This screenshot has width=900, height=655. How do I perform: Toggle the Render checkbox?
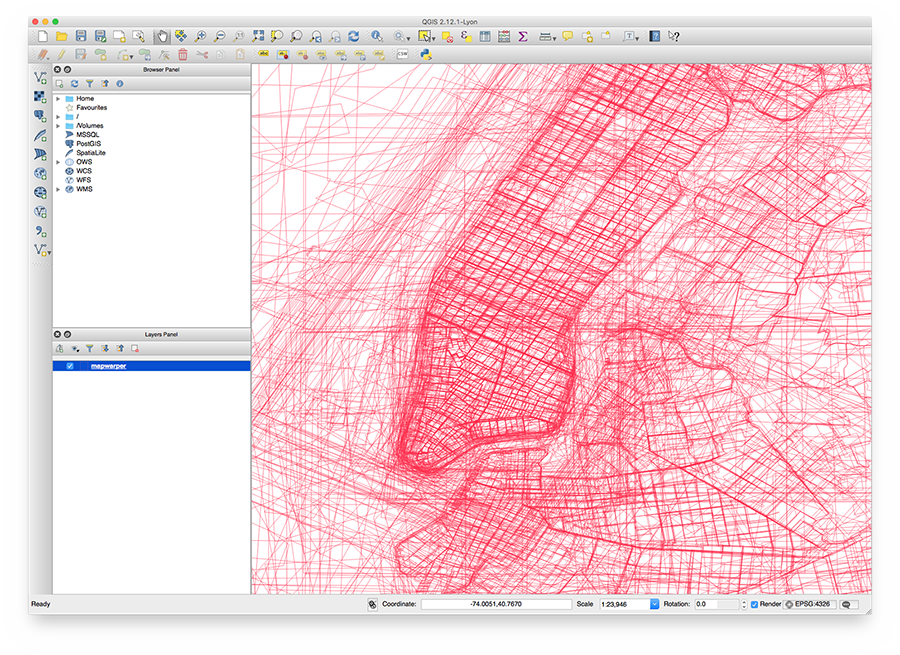pyautogui.click(x=755, y=604)
